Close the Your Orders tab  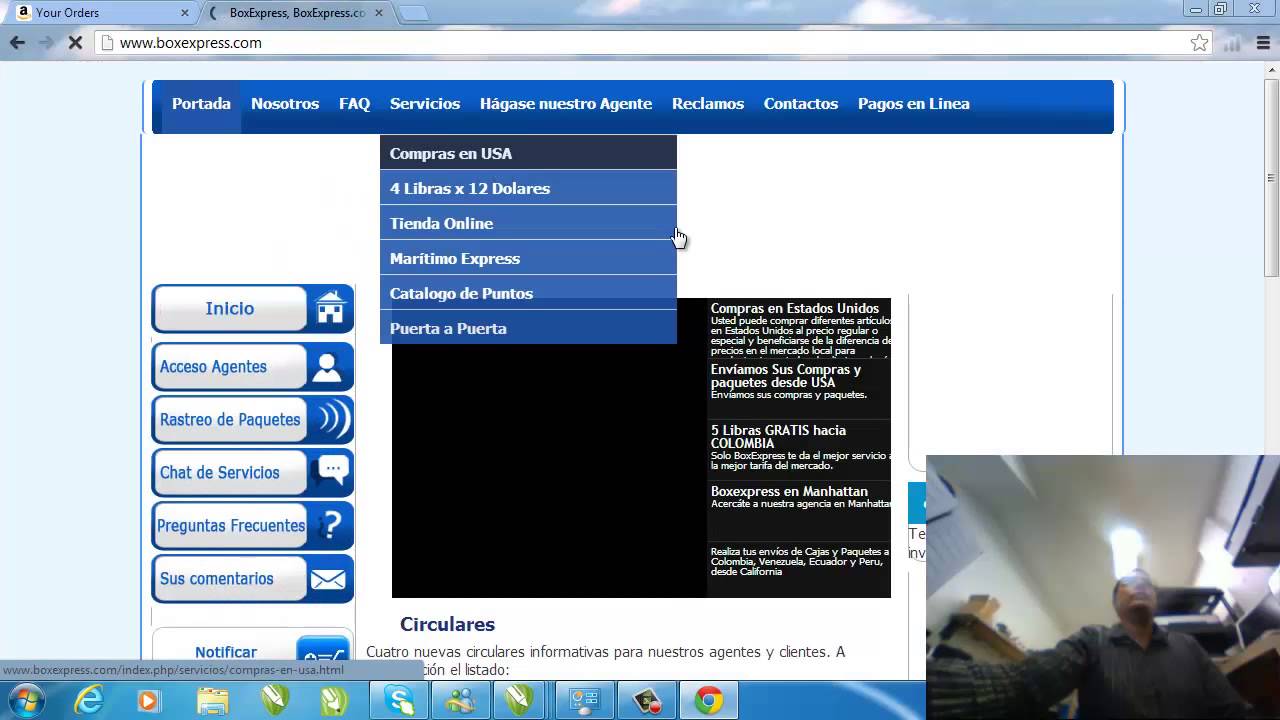[x=185, y=13]
